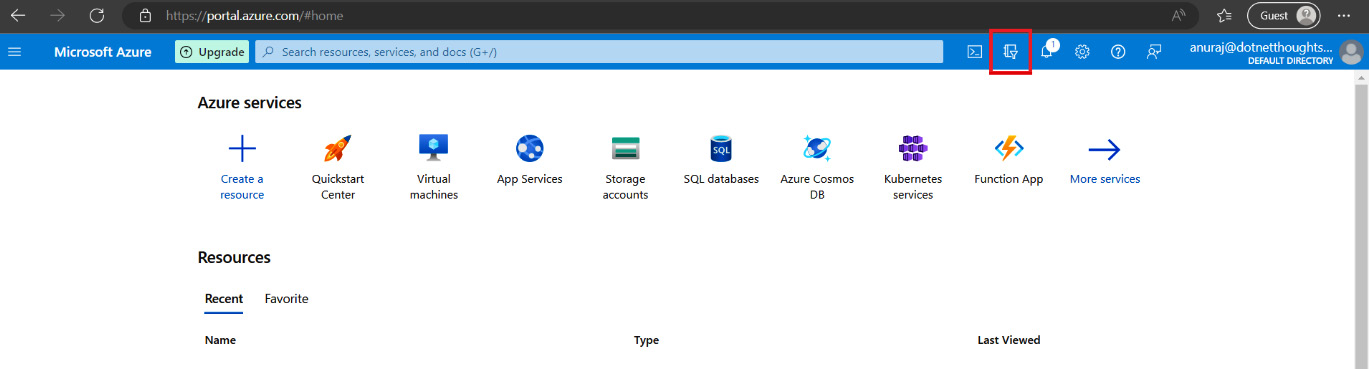Open the Azure portal hamburger menu

click(14, 52)
